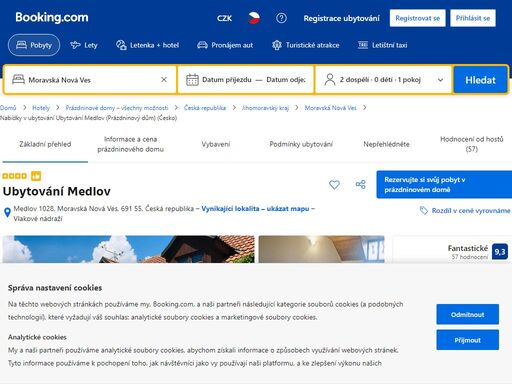The width and height of the screenshot is (512, 384).
Task: Click the Hledat search button
Action: pyautogui.click(x=480, y=80)
